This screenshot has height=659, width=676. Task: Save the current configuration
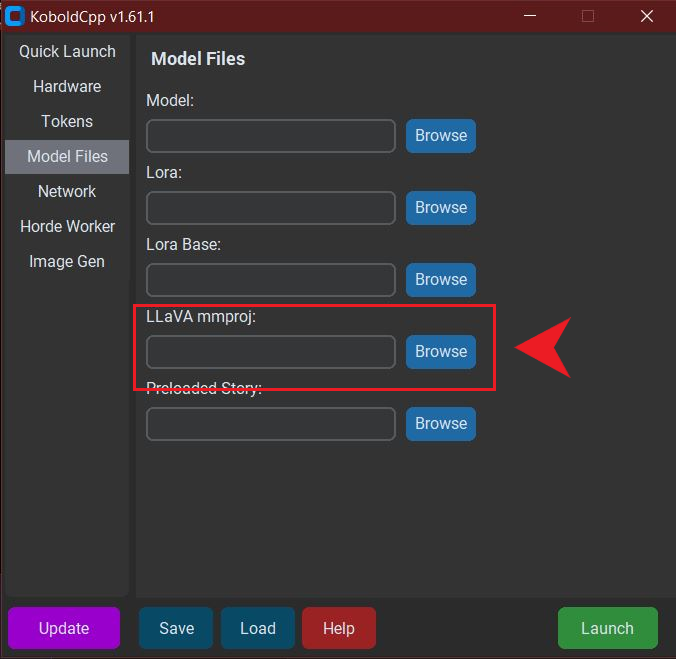pyautogui.click(x=176, y=628)
